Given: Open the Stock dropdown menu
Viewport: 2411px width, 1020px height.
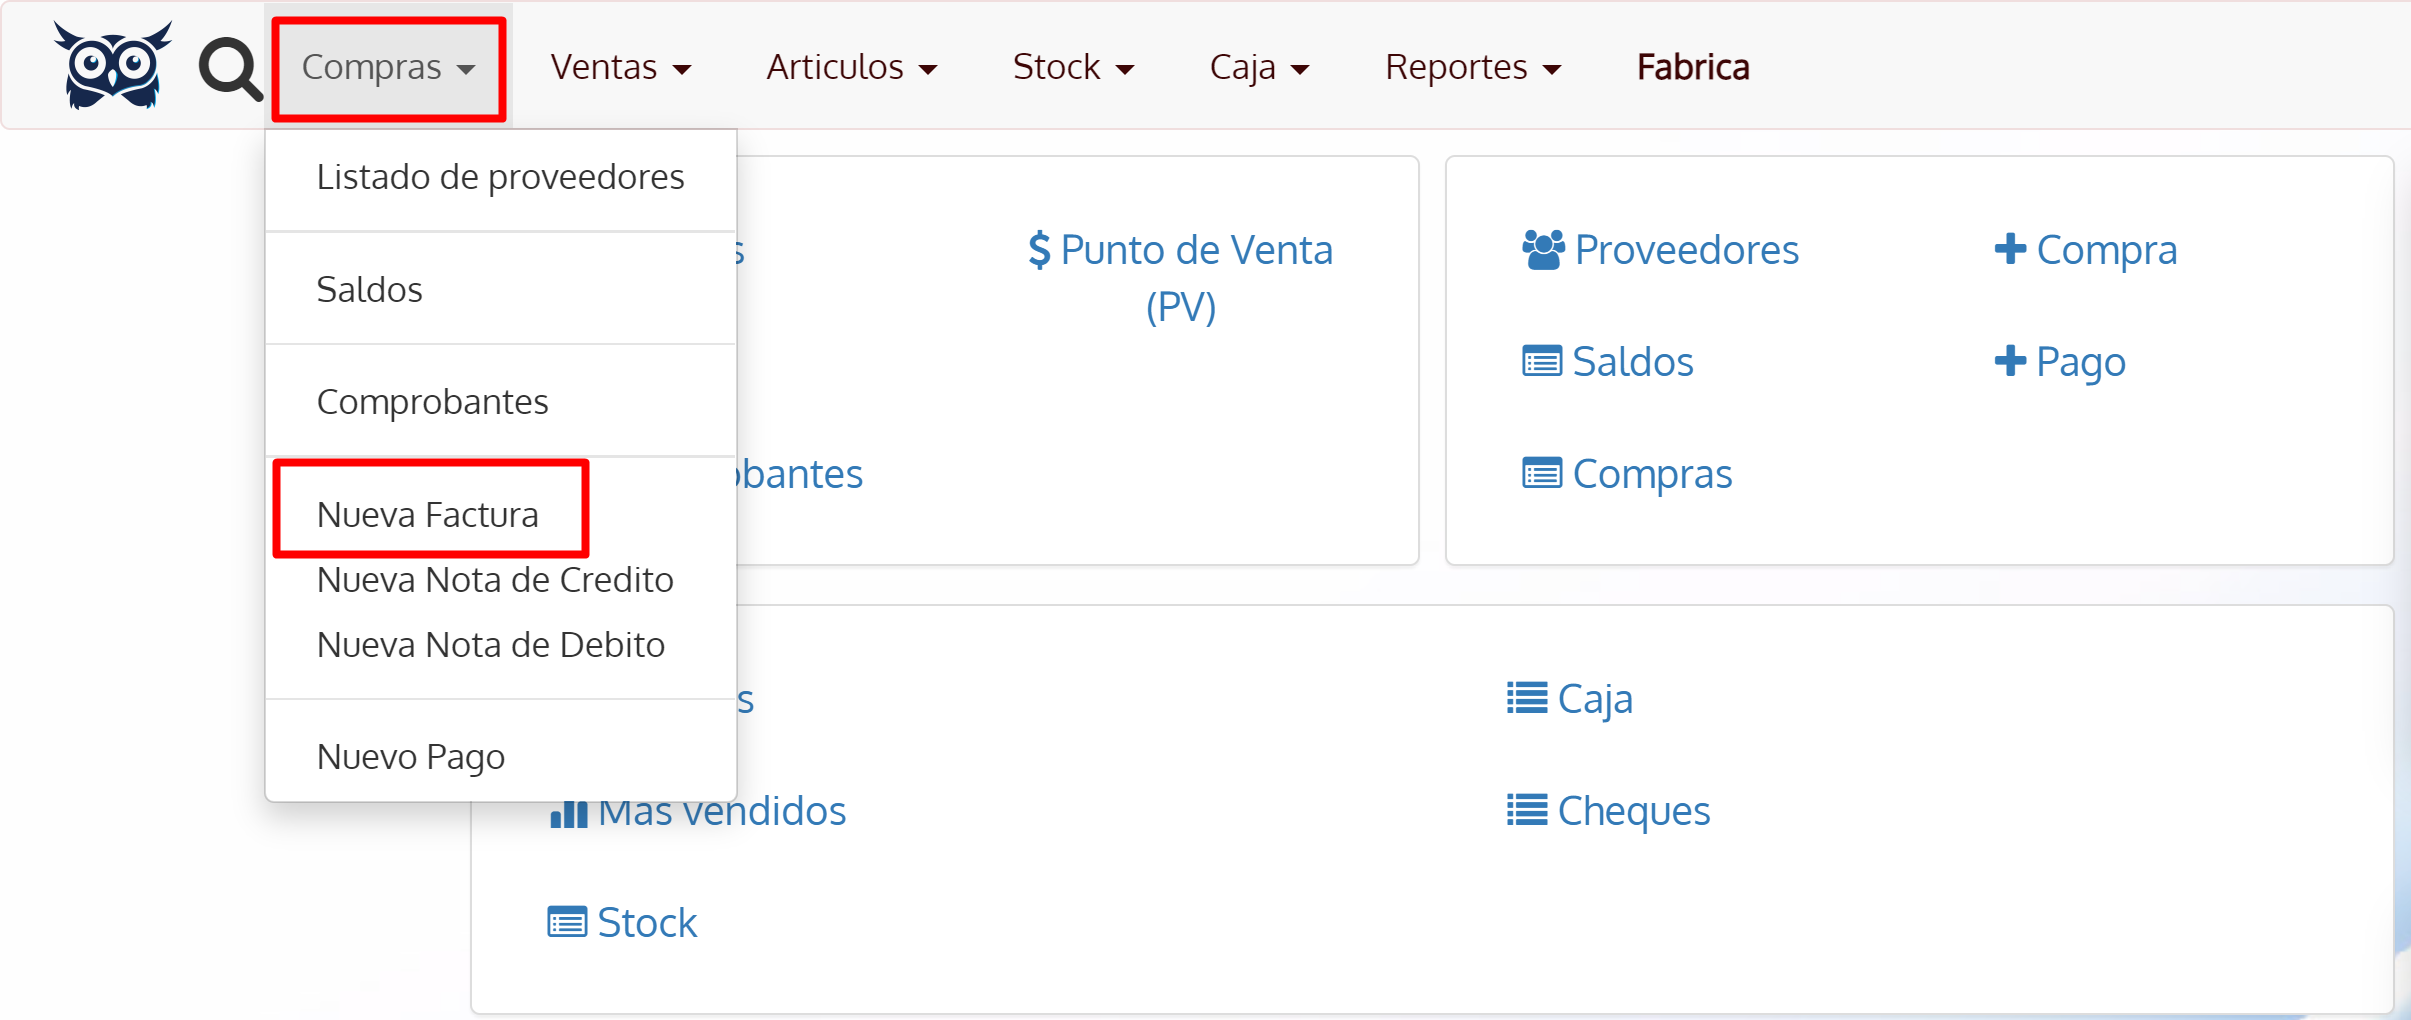Looking at the screenshot, I should coord(1071,66).
